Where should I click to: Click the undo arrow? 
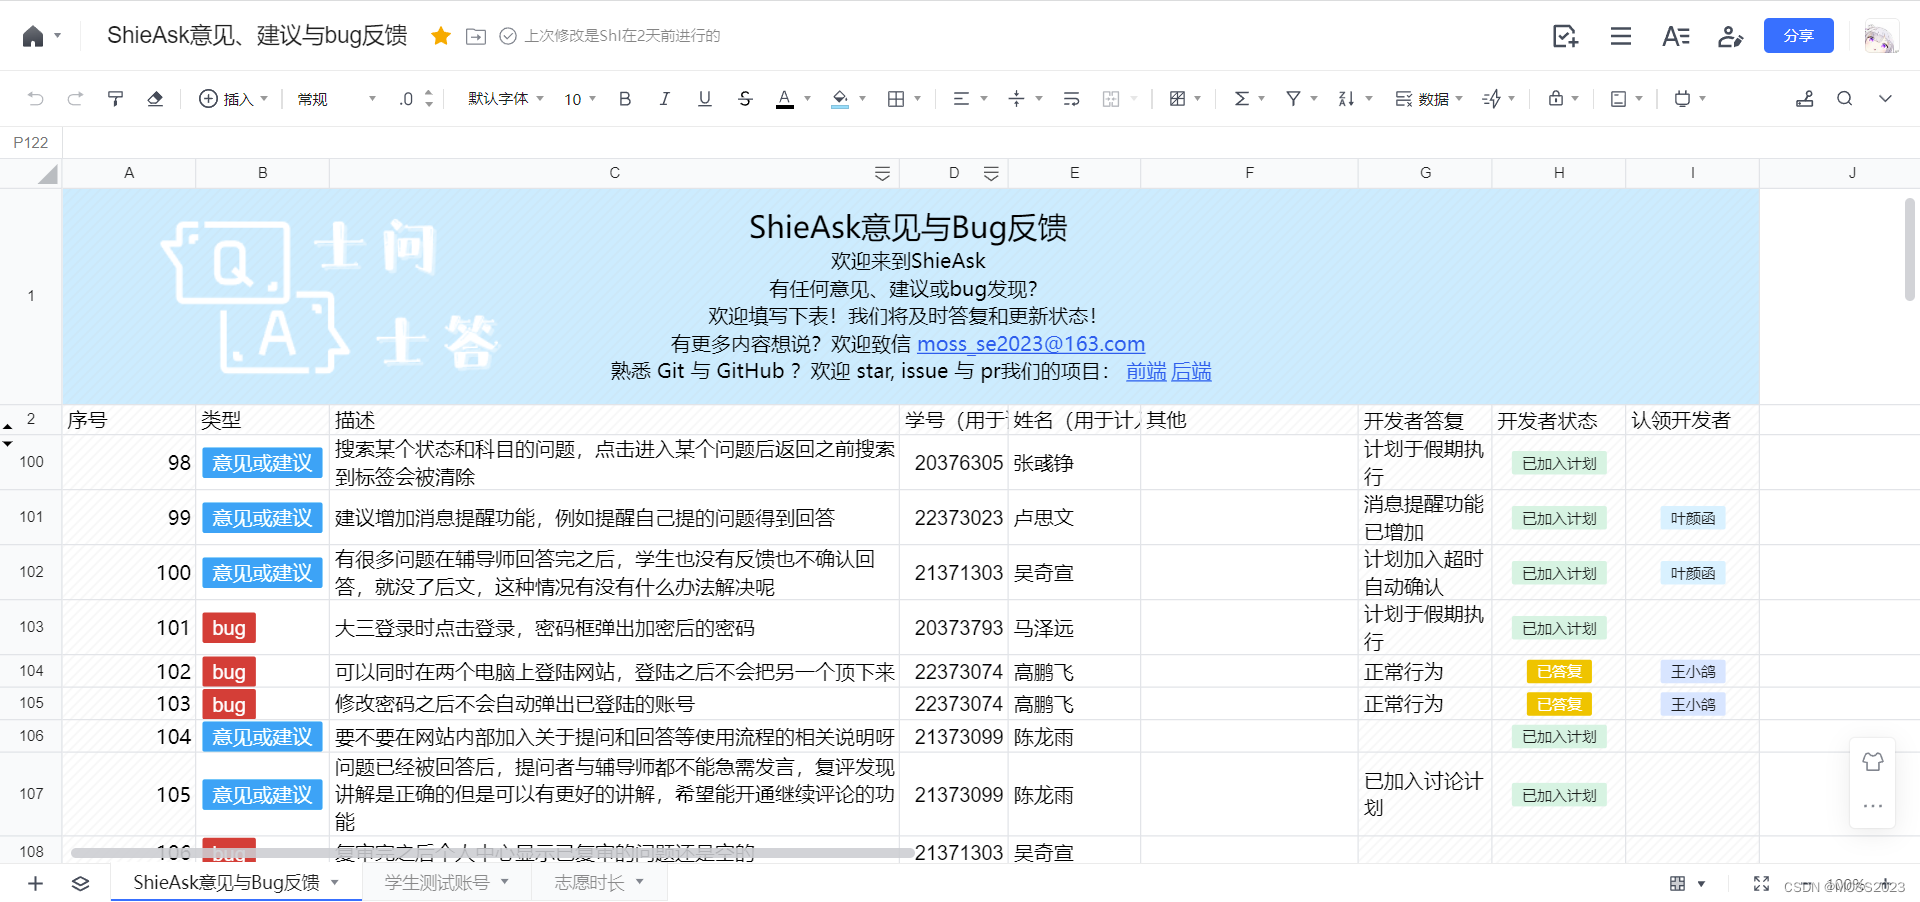pyautogui.click(x=36, y=98)
